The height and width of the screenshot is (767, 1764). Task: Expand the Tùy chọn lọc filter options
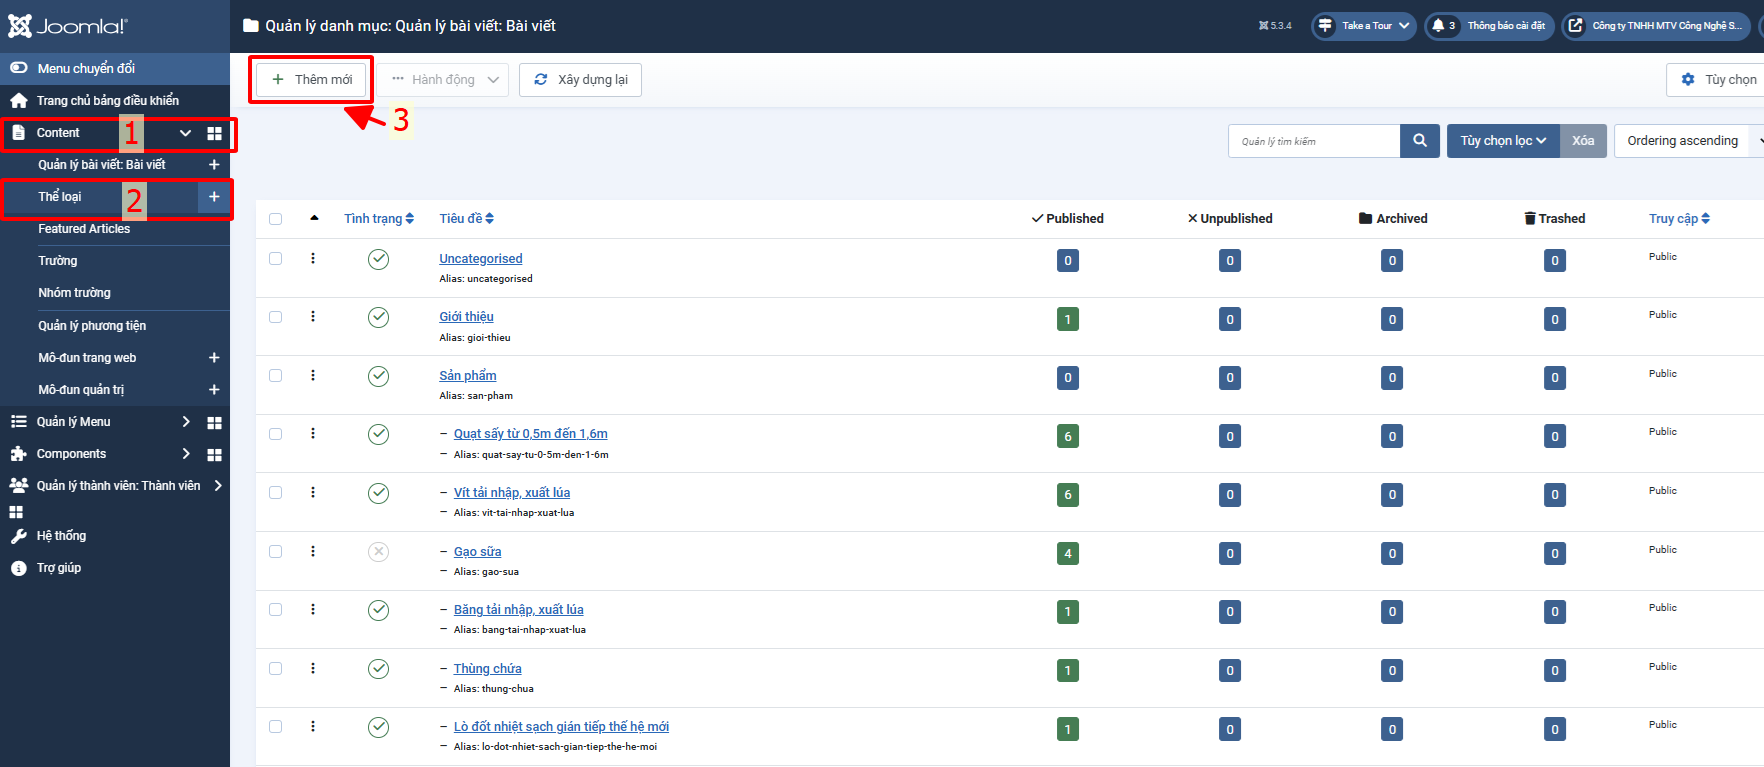1502,141
